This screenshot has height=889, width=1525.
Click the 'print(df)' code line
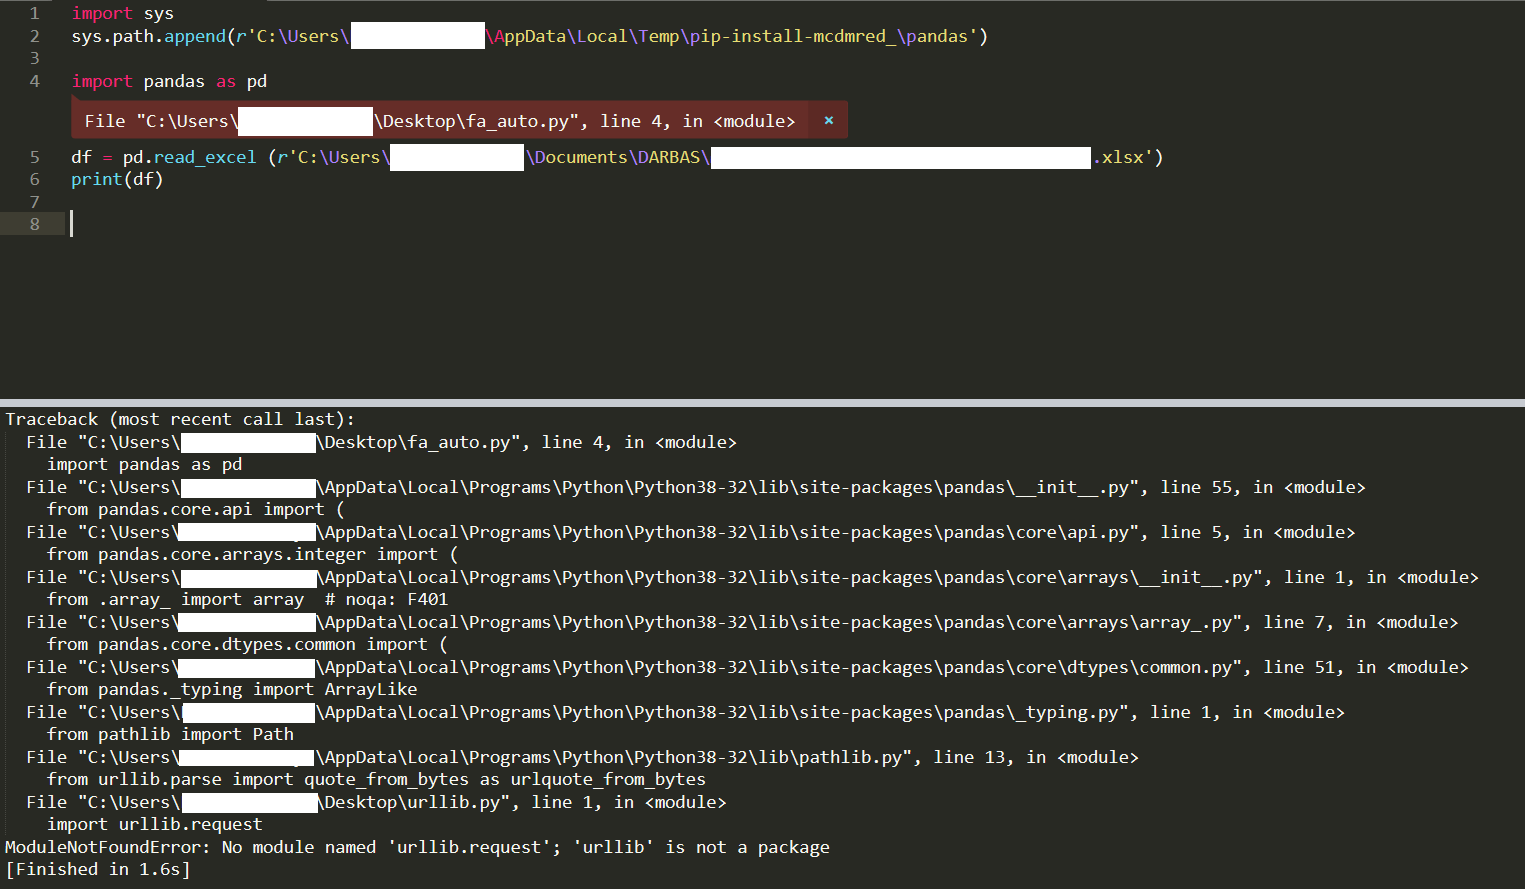(x=117, y=179)
